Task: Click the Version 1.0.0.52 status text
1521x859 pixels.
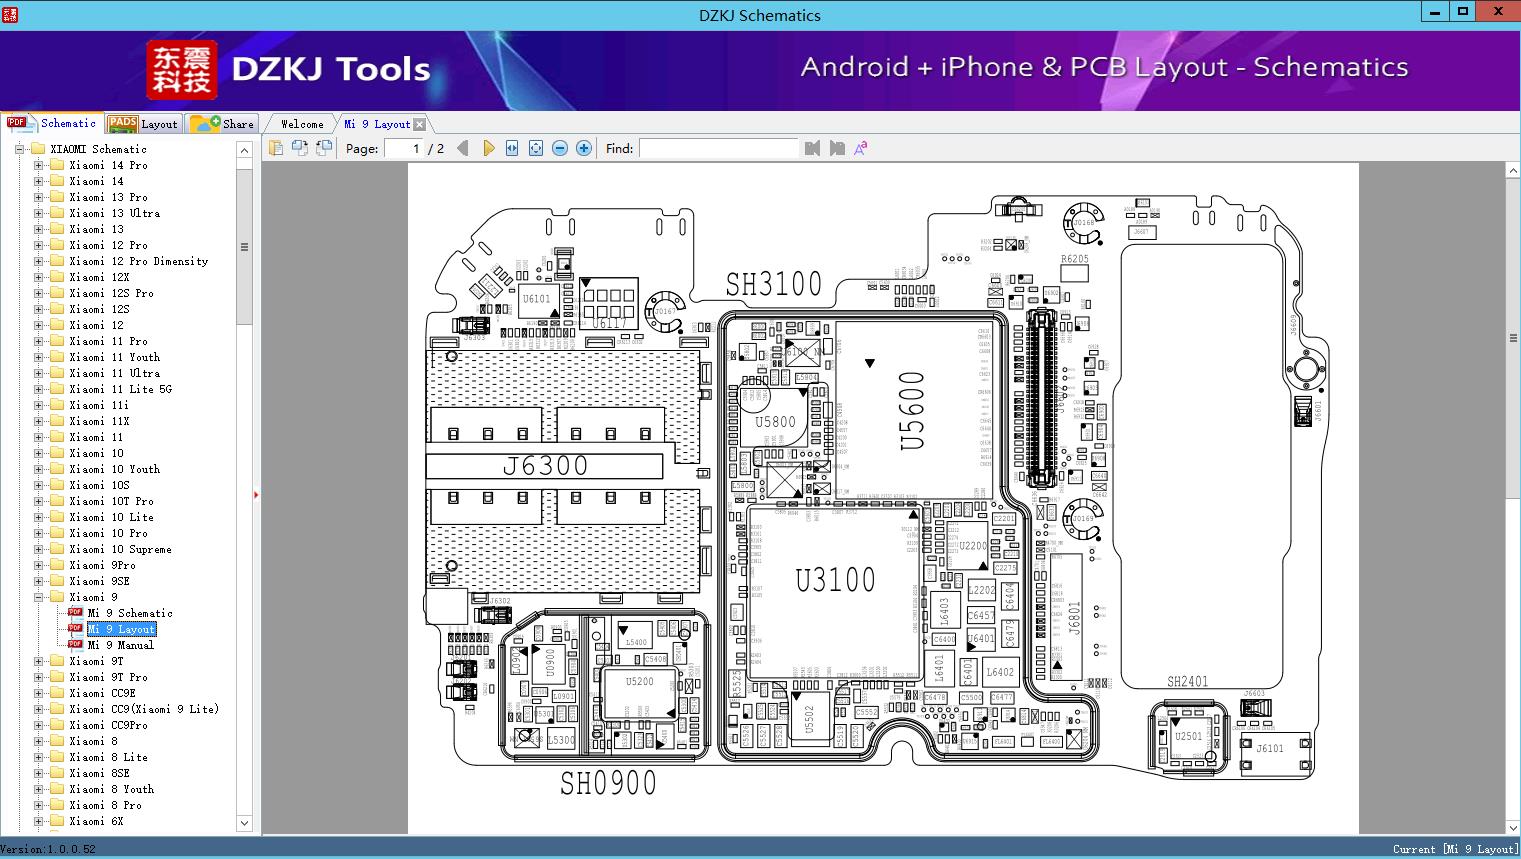Action: tap(48, 850)
